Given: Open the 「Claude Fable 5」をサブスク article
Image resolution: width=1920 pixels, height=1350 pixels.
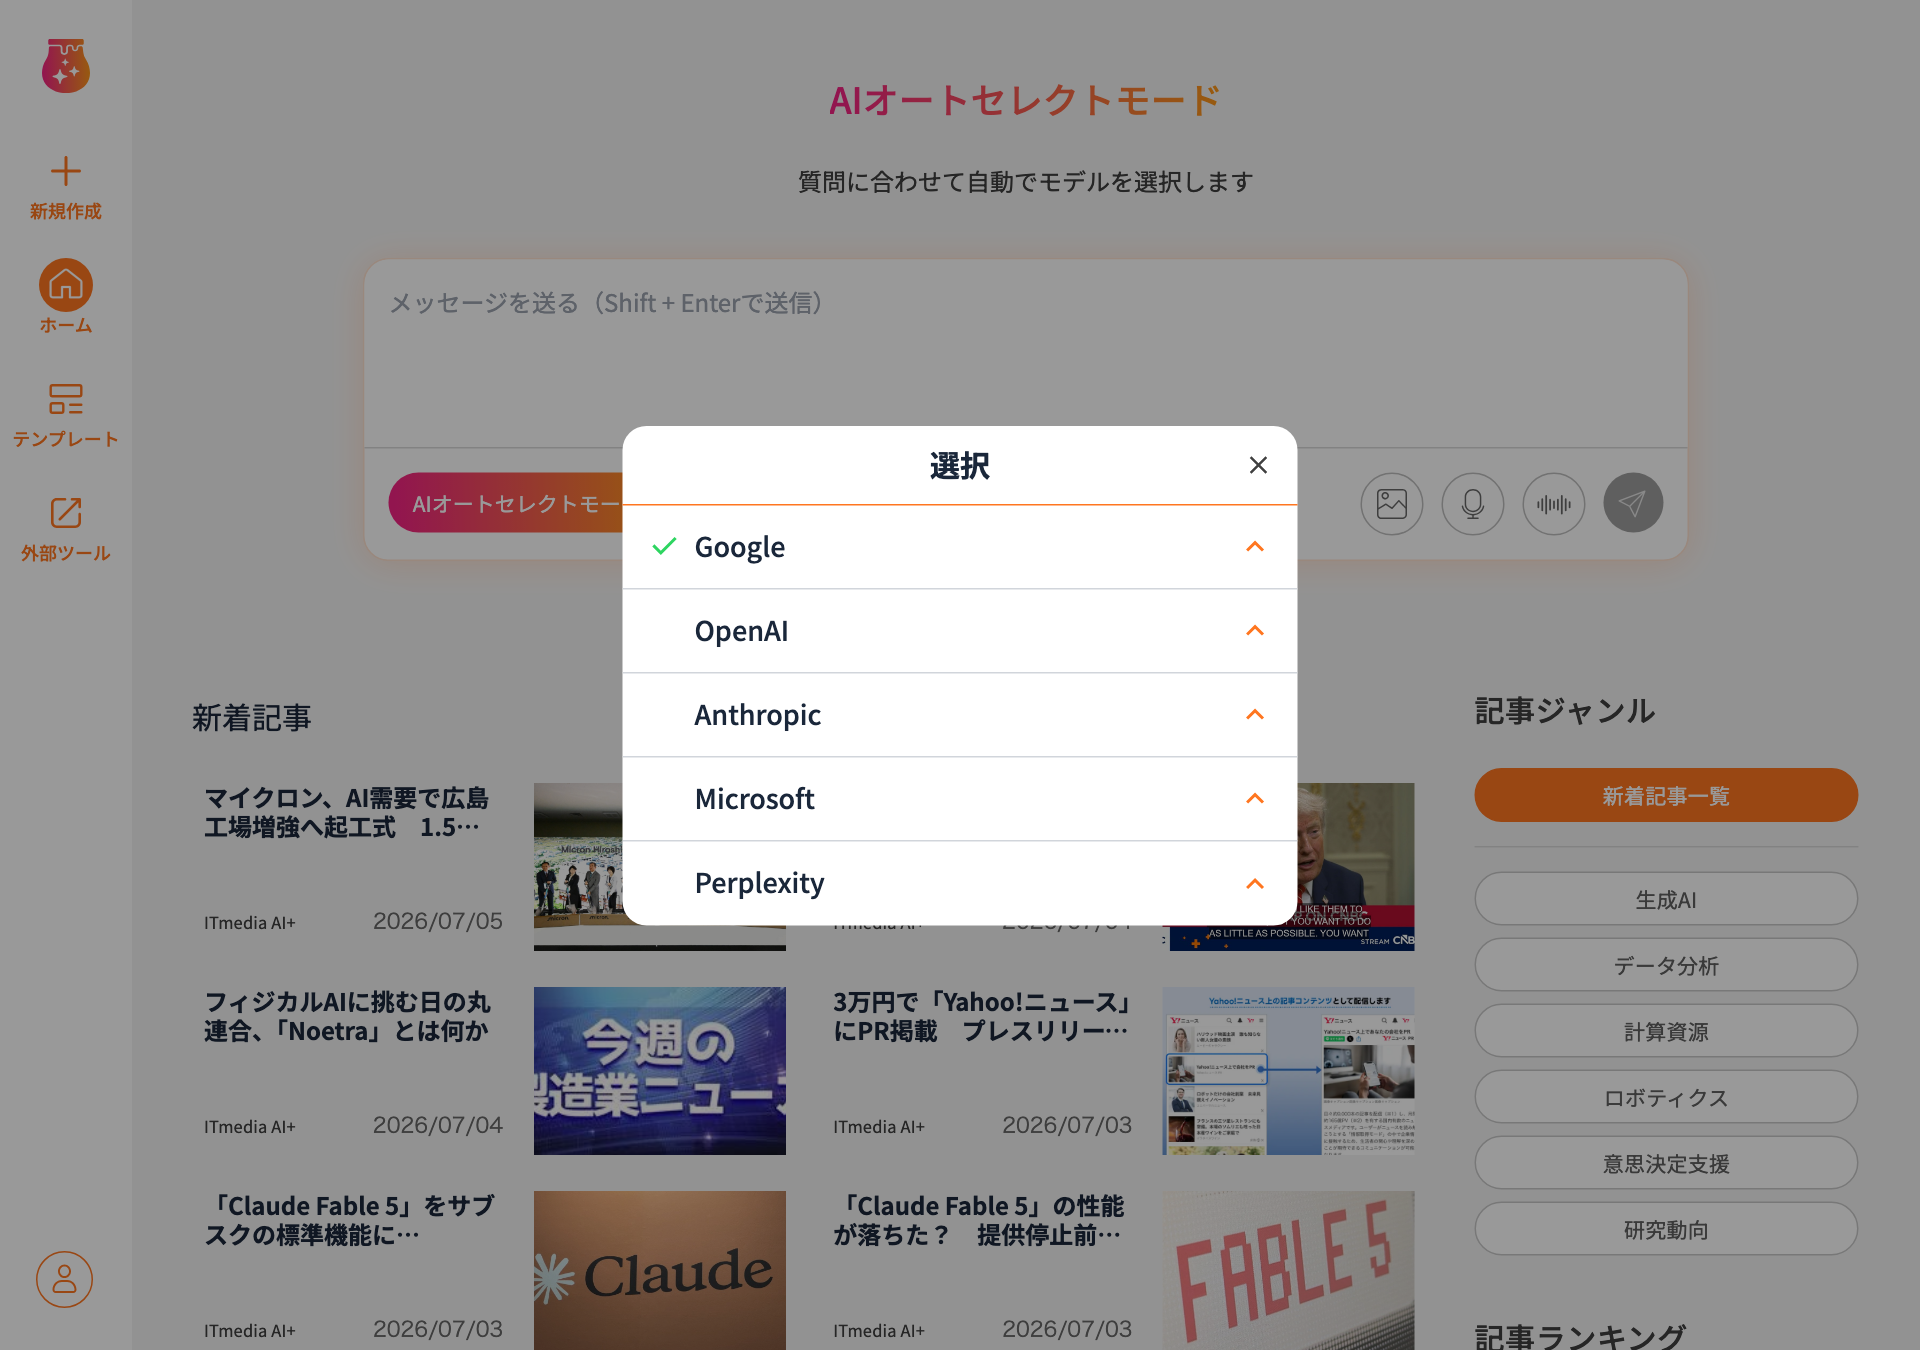Looking at the screenshot, I should [350, 1221].
